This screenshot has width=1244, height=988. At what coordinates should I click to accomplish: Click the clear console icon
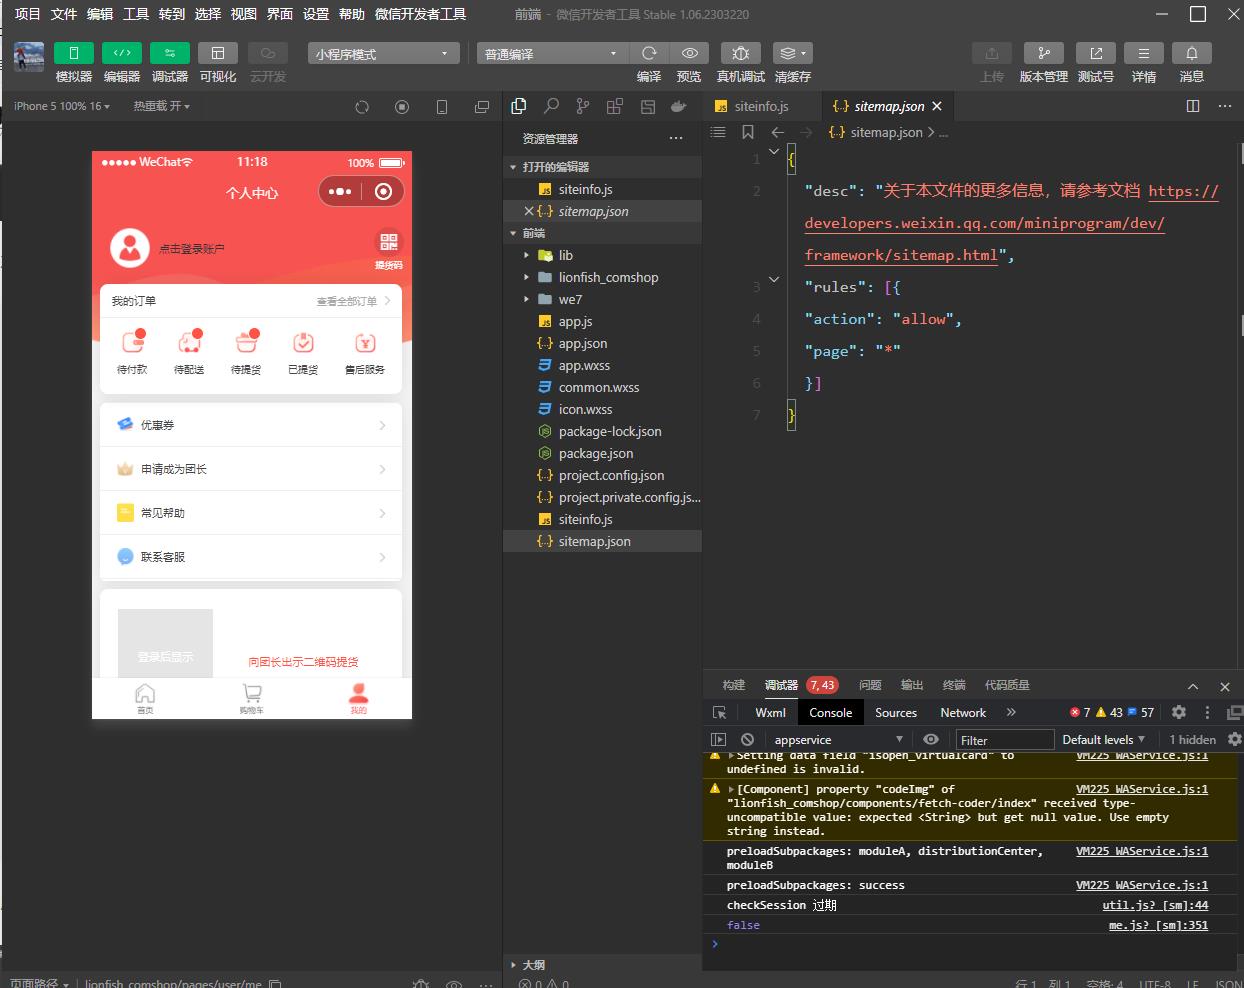(x=747, y=740)
